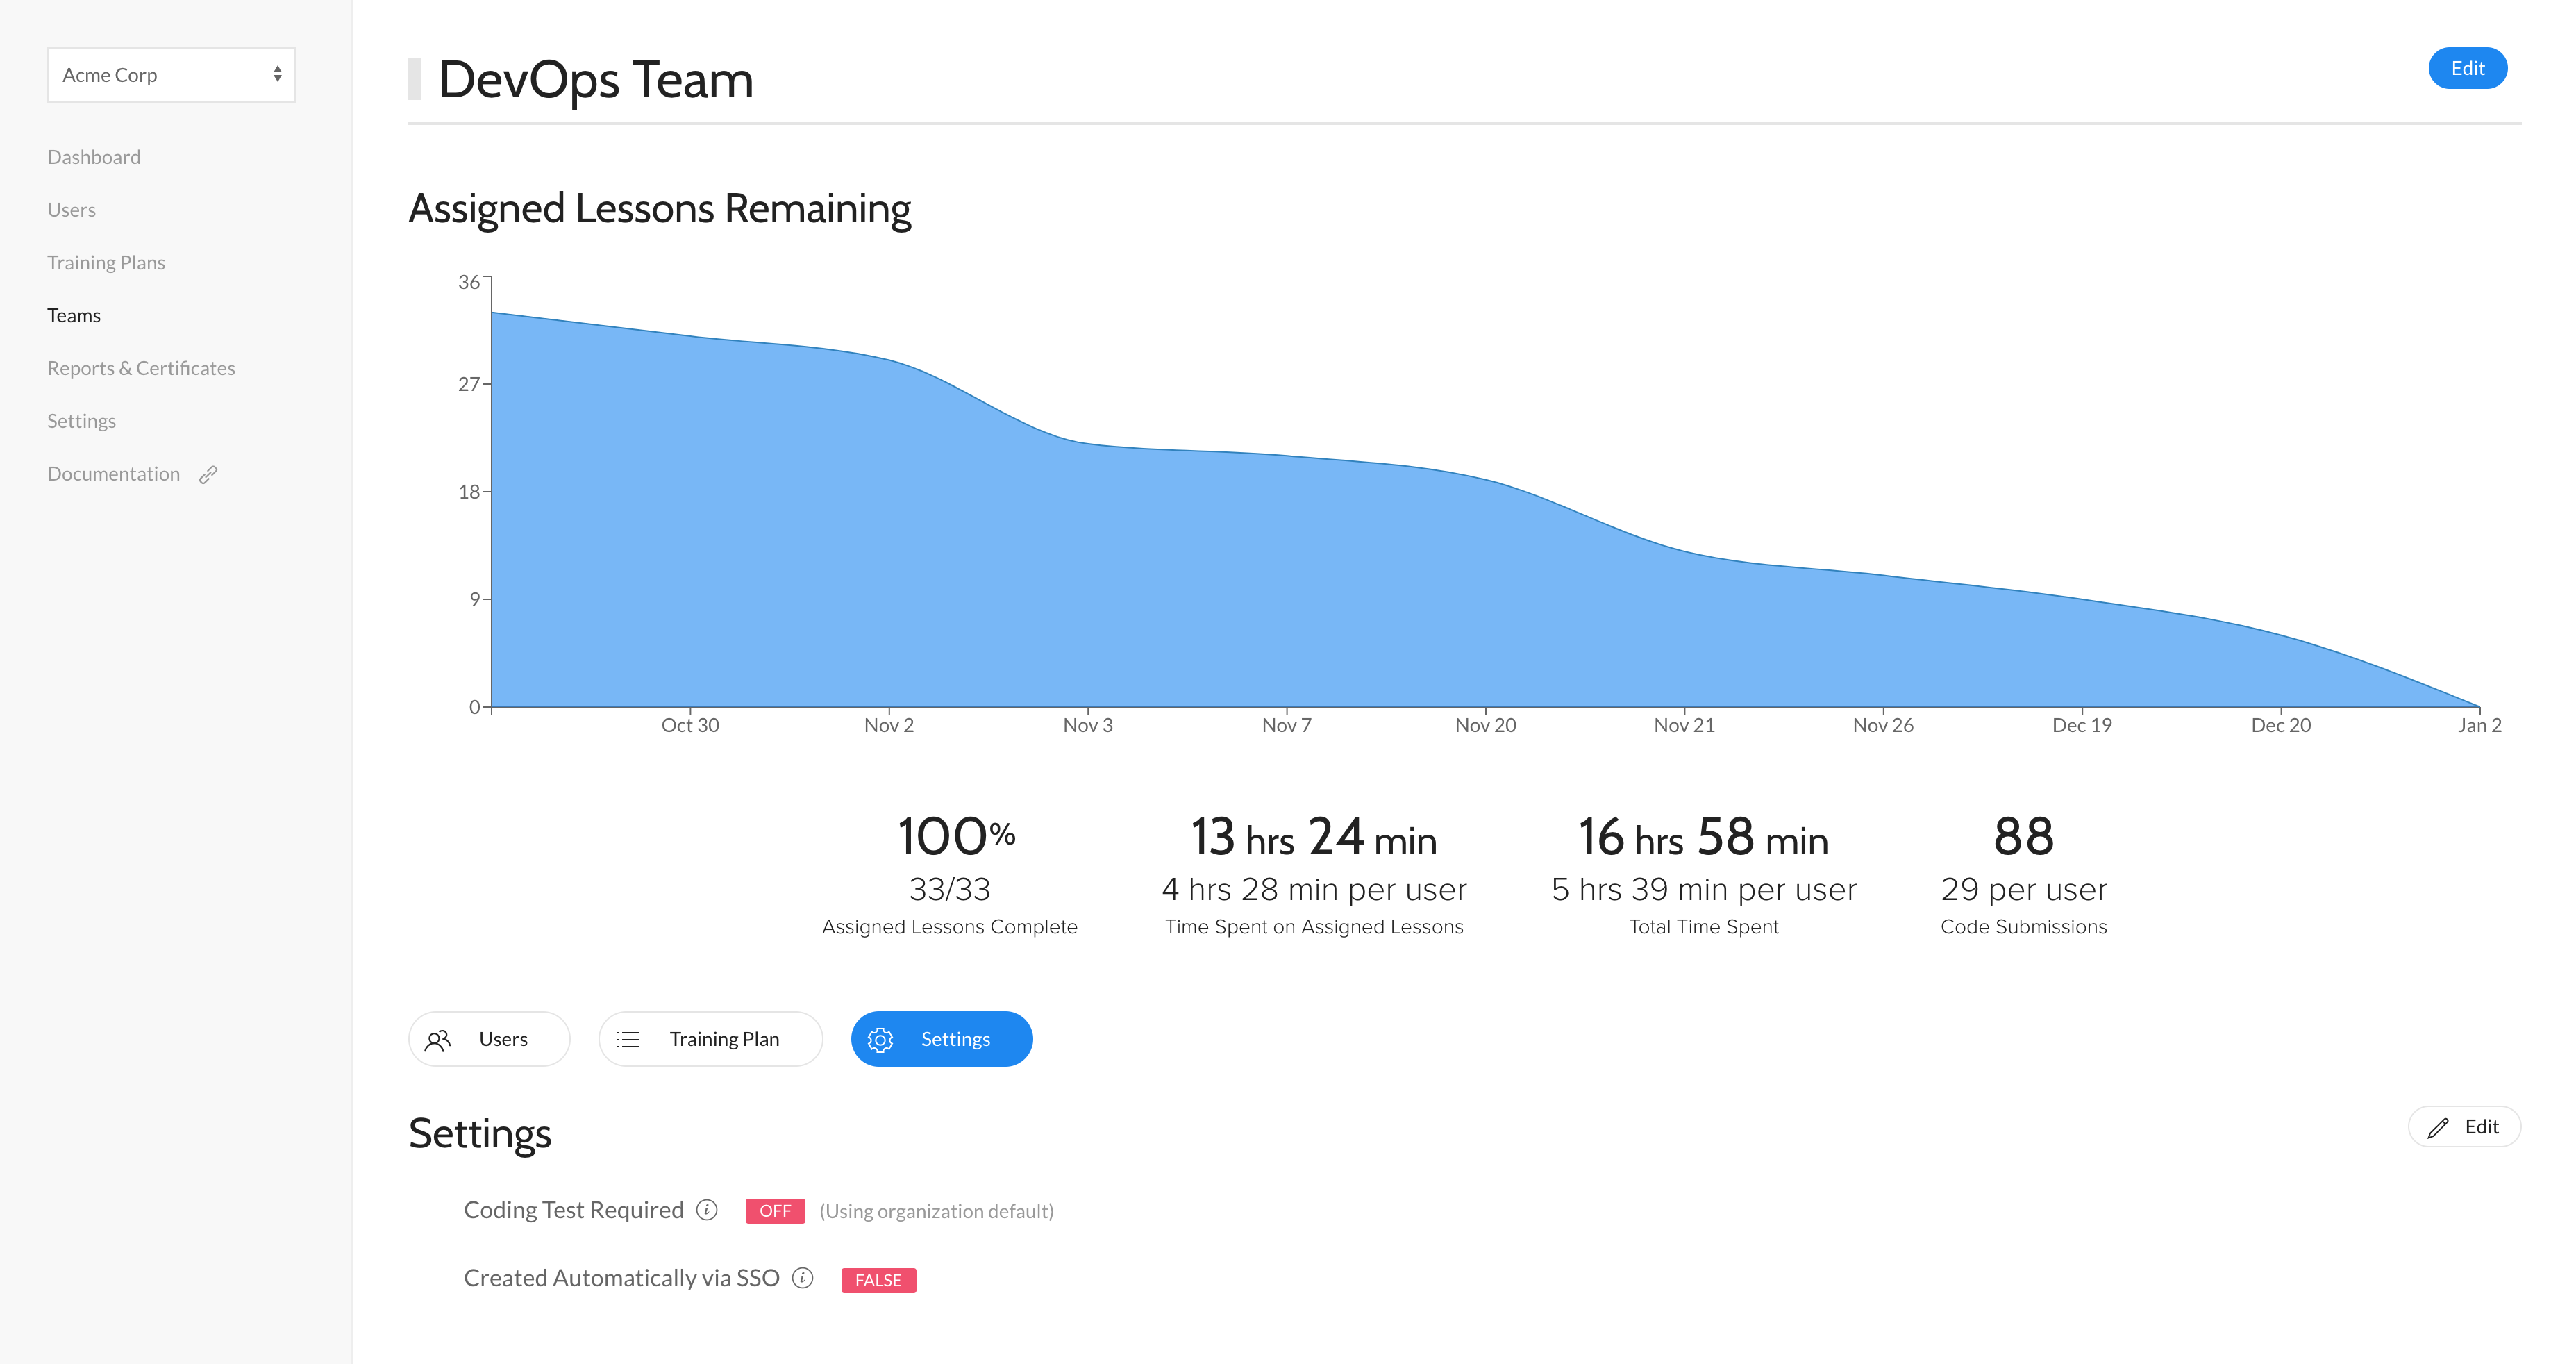Image resolution: width=2576 pixels, height=1364 pixels.
Task: Click the blue Edit button at top
Action: tap(2467, 68)
